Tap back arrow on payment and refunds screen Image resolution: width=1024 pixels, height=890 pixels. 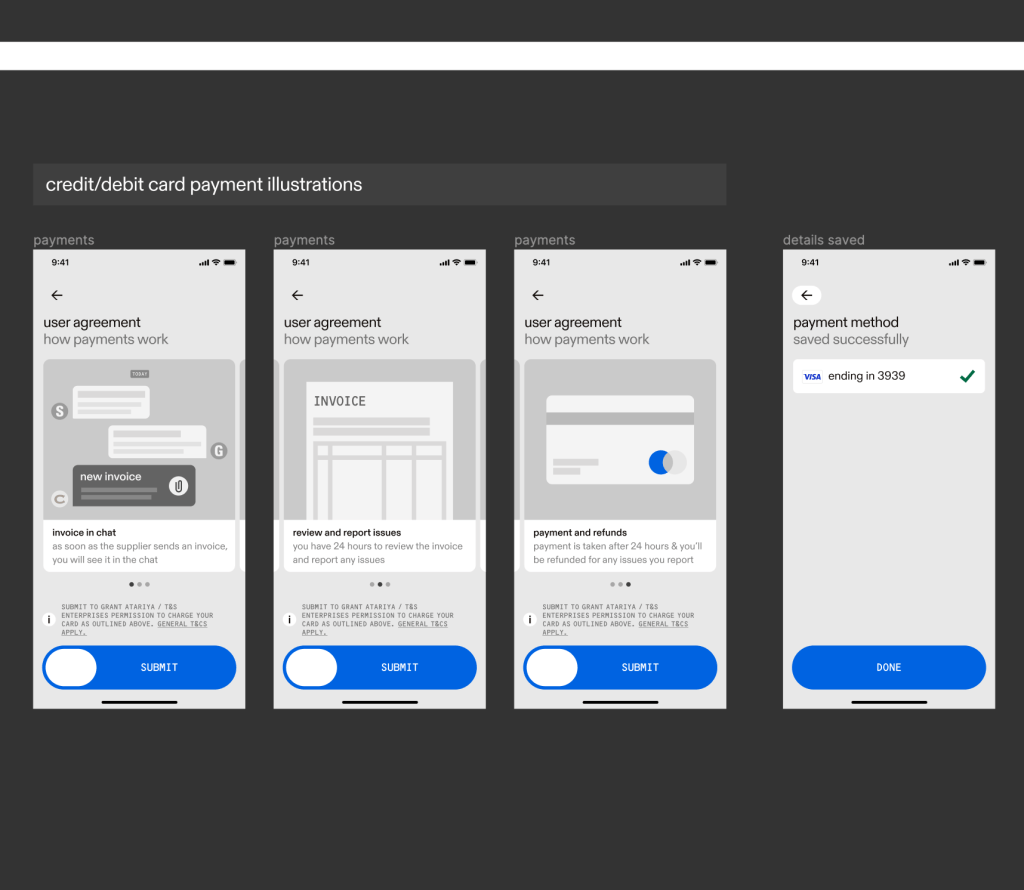click(x=538, y=295)
